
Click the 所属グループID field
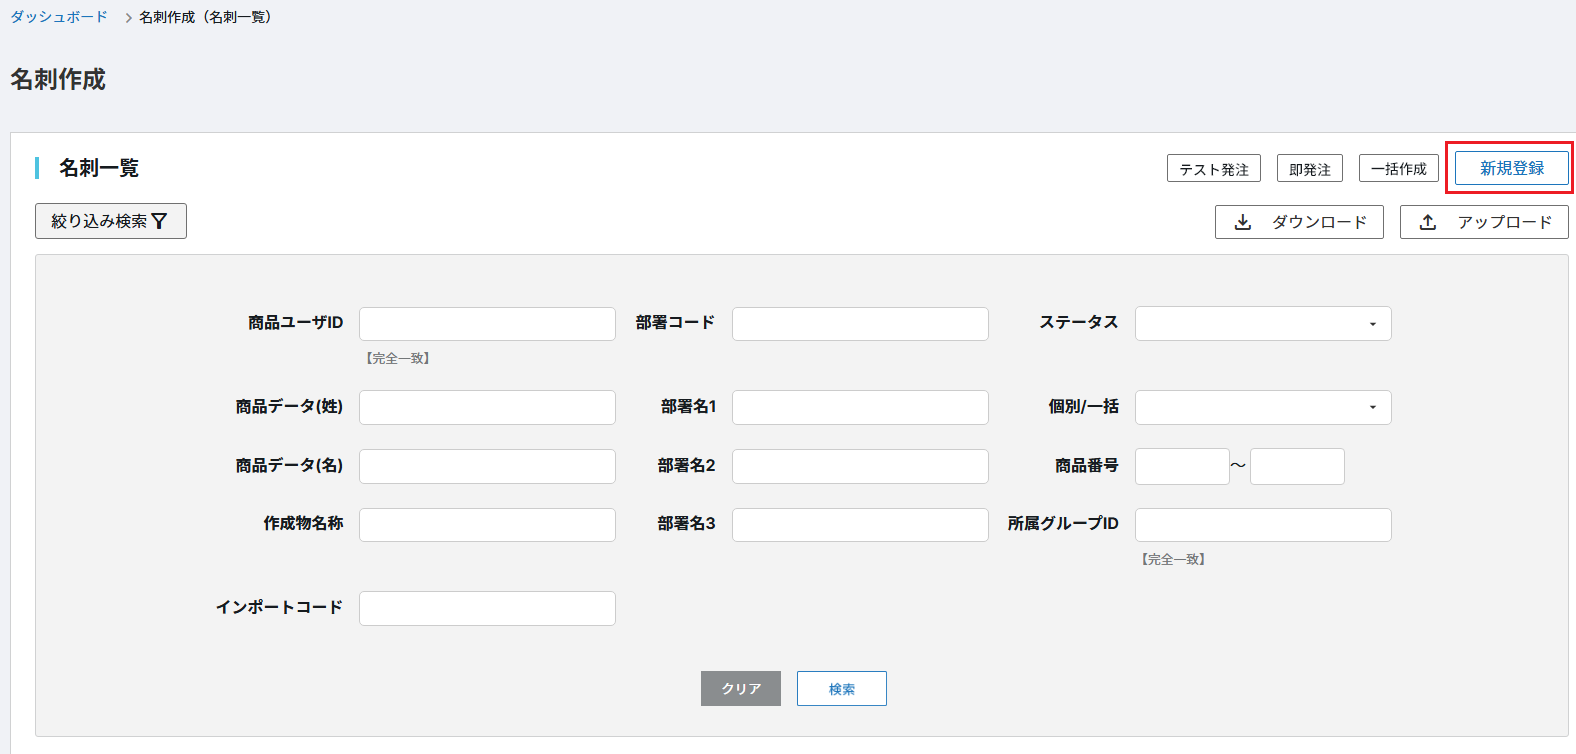(x=1262, y=525)
